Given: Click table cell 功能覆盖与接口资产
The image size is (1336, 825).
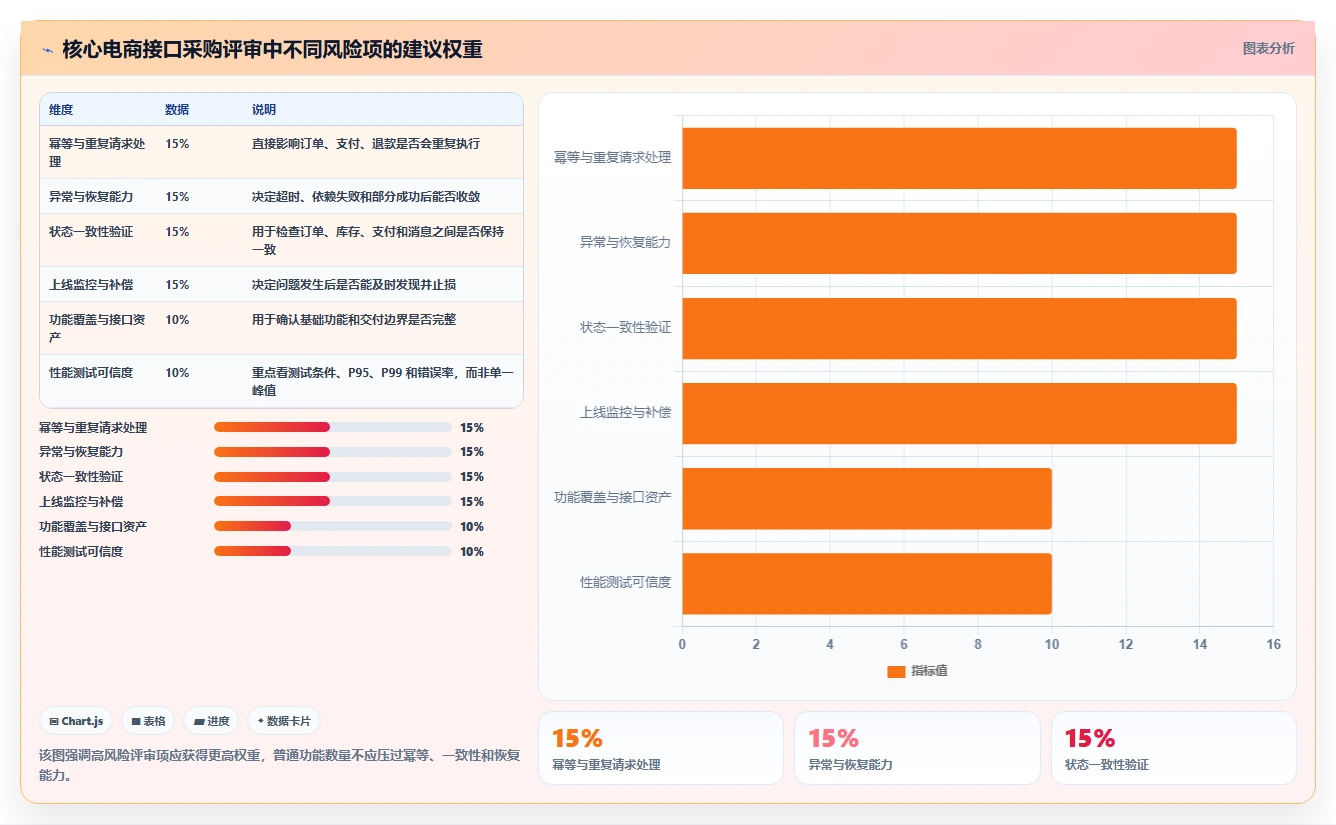Looking at the screenshot, I should (x=97, y=328).
